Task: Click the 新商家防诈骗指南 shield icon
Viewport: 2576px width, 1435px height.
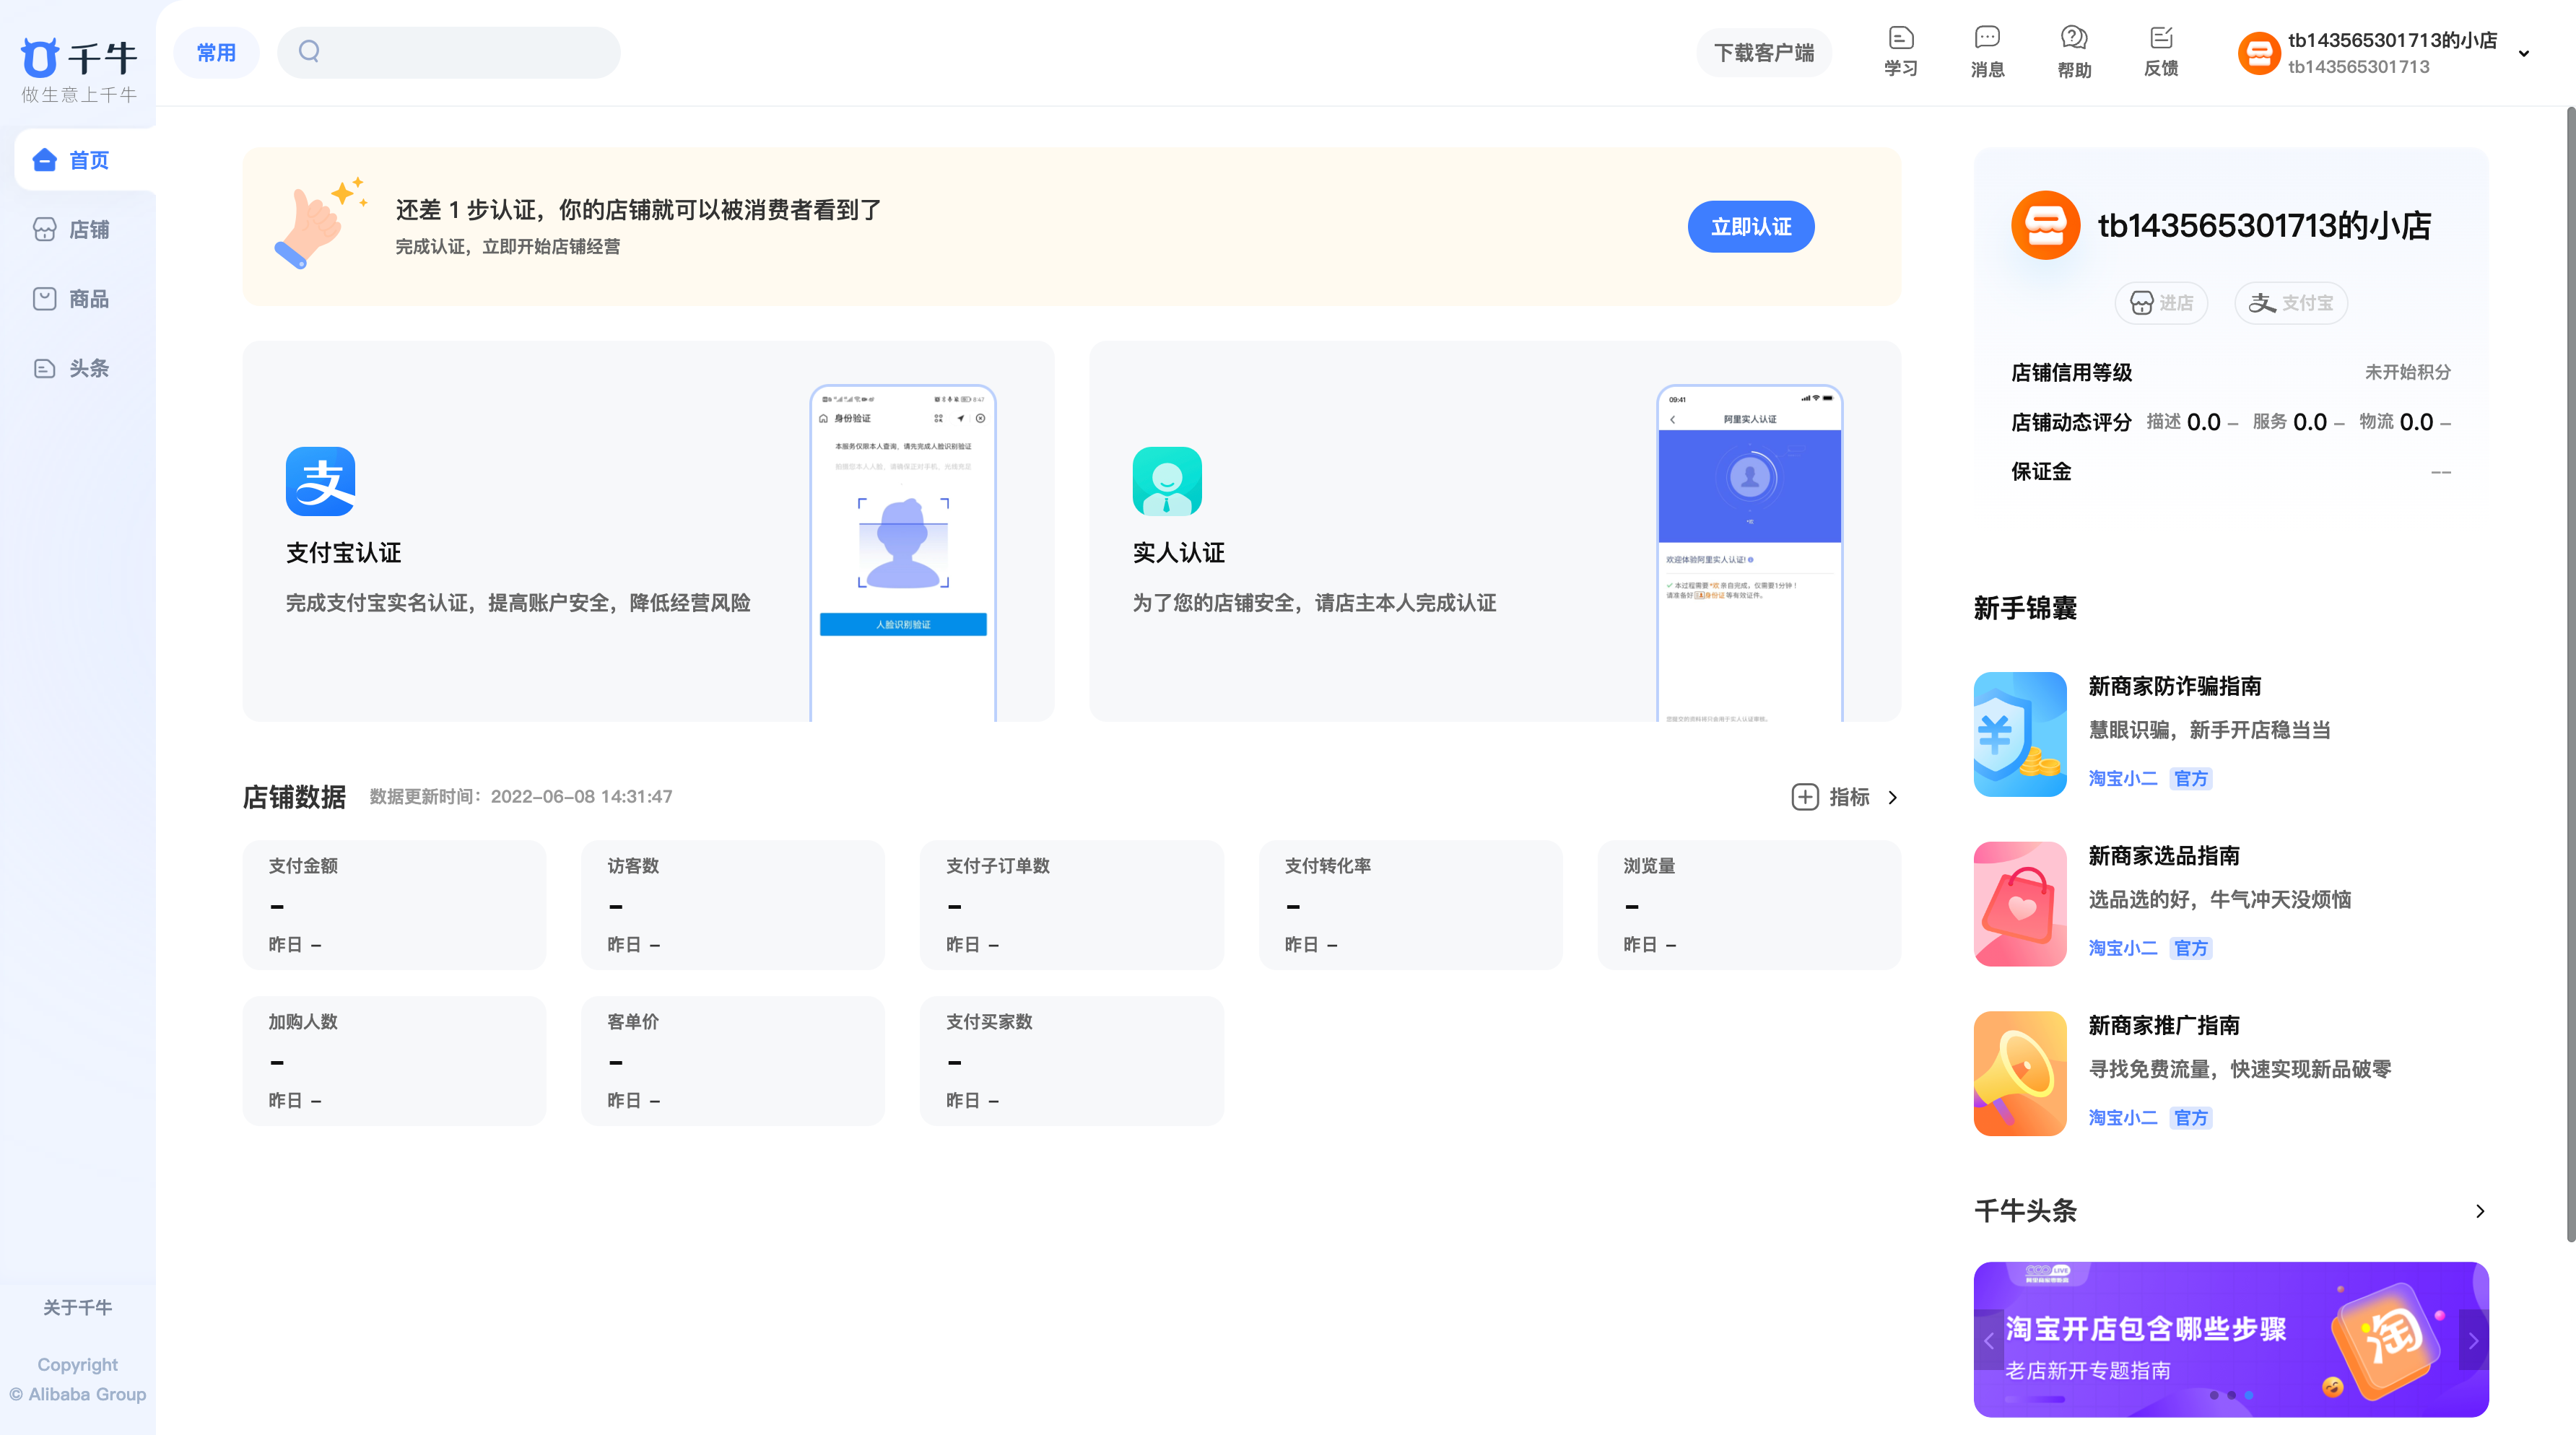Action: (x=2020, y=734)
